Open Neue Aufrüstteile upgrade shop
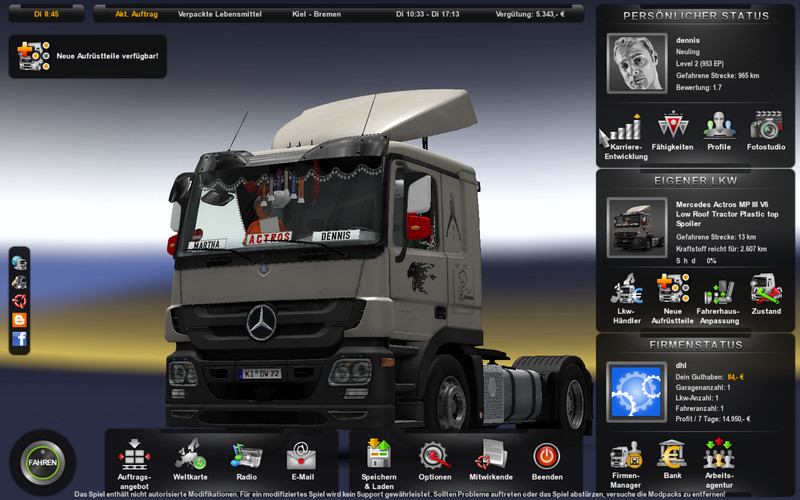Screen dimensions: 800x500 [x=672, y=299]
